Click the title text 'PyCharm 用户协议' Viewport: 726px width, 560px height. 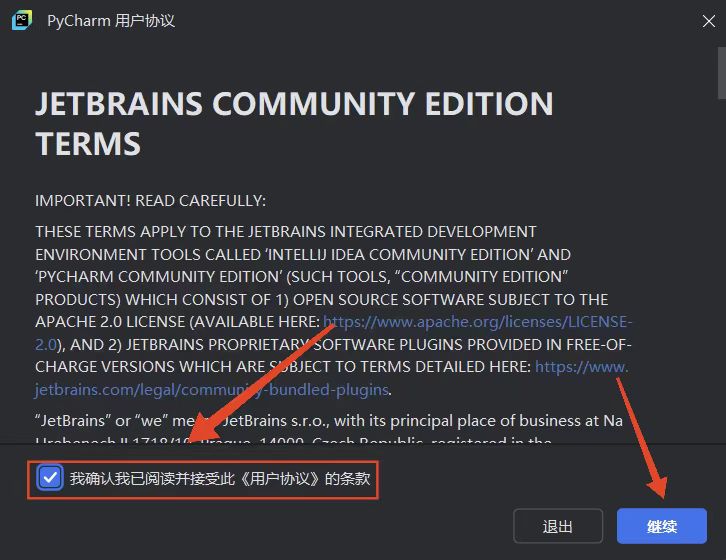[x=111, y=21]
